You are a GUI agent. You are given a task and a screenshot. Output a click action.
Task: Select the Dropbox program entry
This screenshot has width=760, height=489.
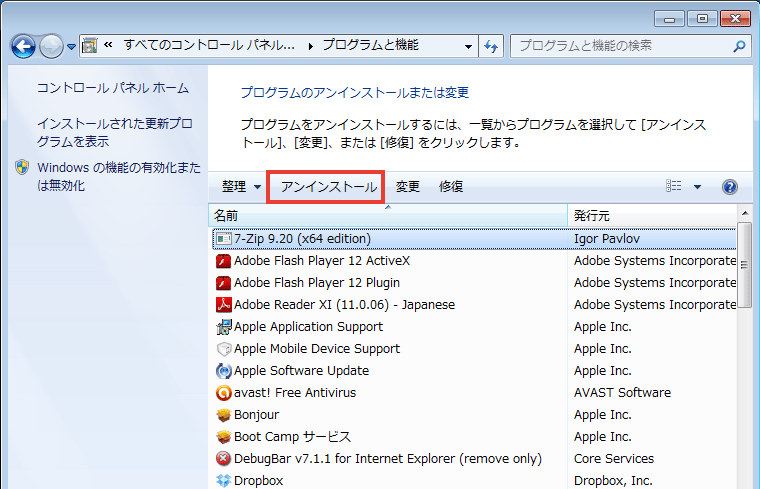pyautogui.click(x=475, y=480)
